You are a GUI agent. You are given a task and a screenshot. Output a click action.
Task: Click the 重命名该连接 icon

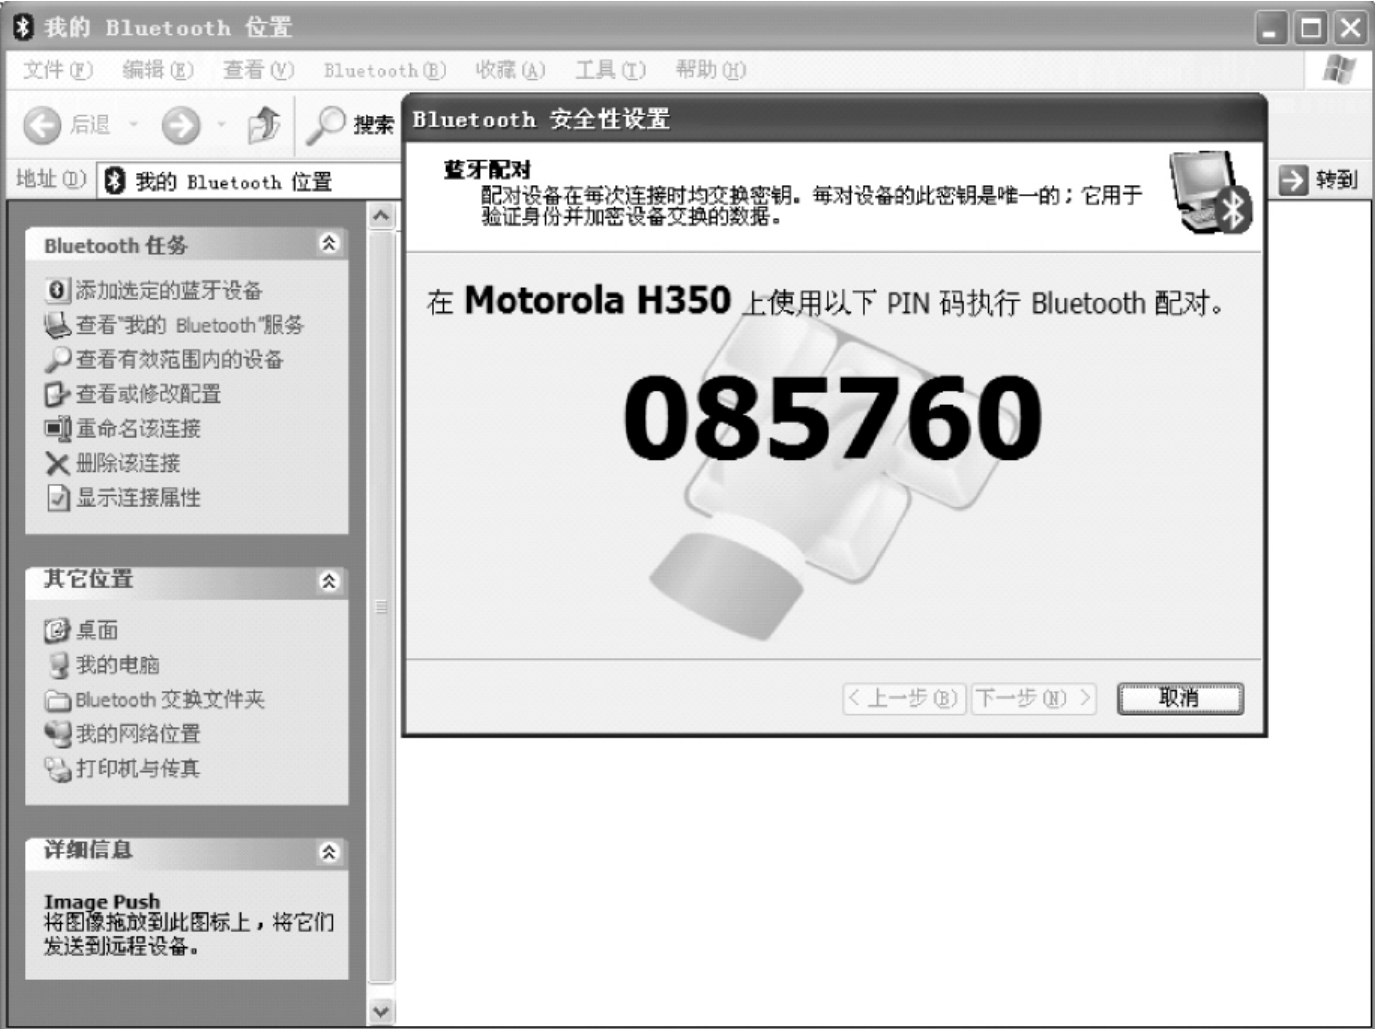coord(58,428)
